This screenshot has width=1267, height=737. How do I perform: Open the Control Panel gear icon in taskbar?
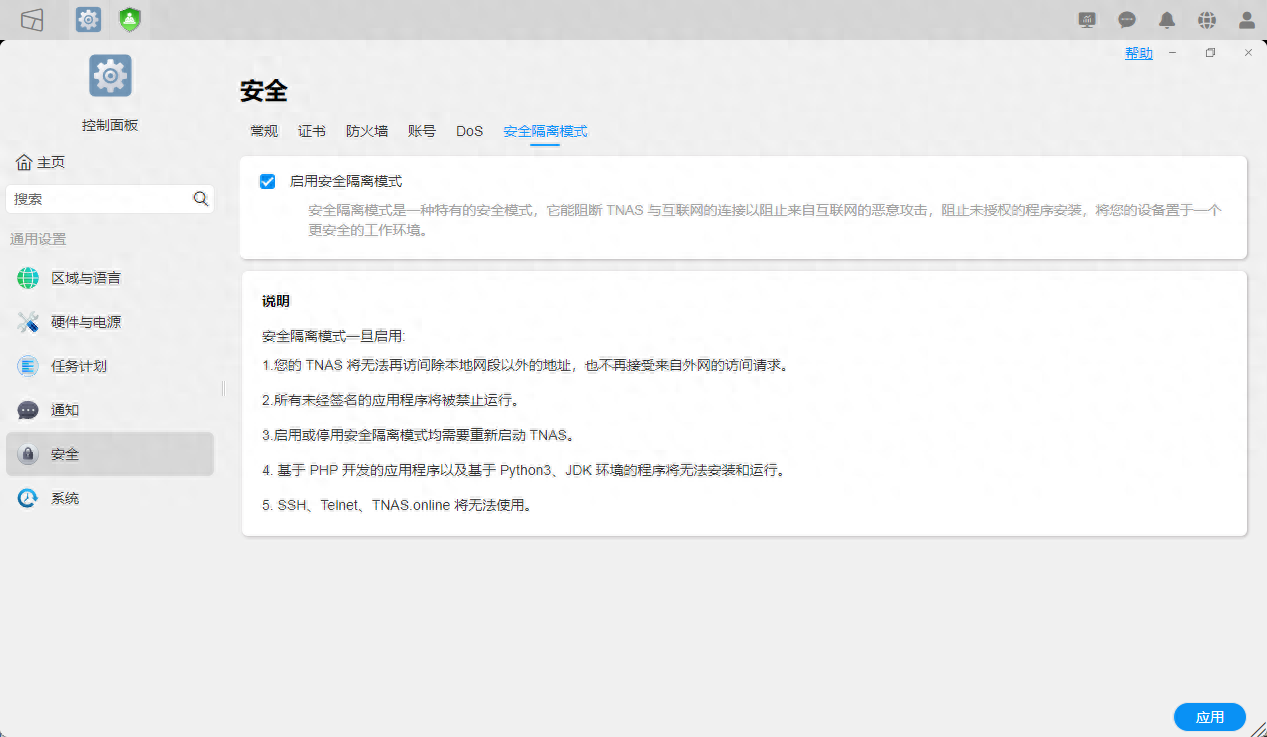coord(87,18)
